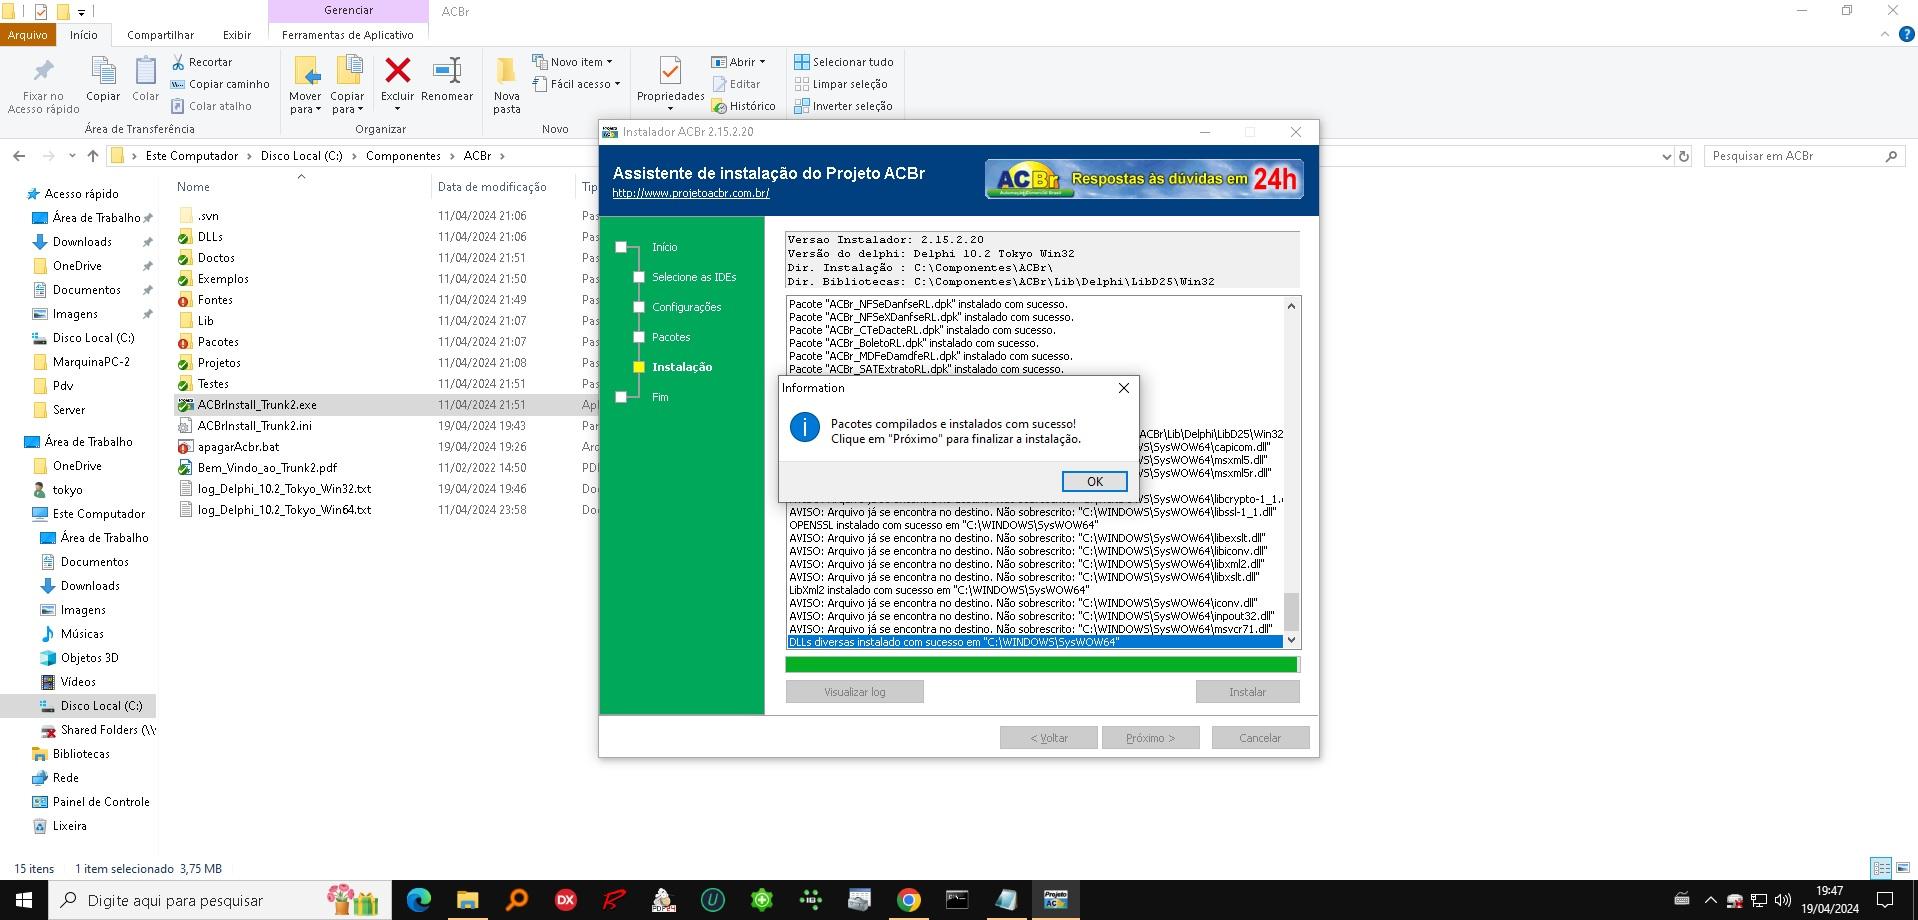Switch to the Exibir ribbon tab
Image resolution: width=1918 pixels, height=920 pixels.
[237, 34]
